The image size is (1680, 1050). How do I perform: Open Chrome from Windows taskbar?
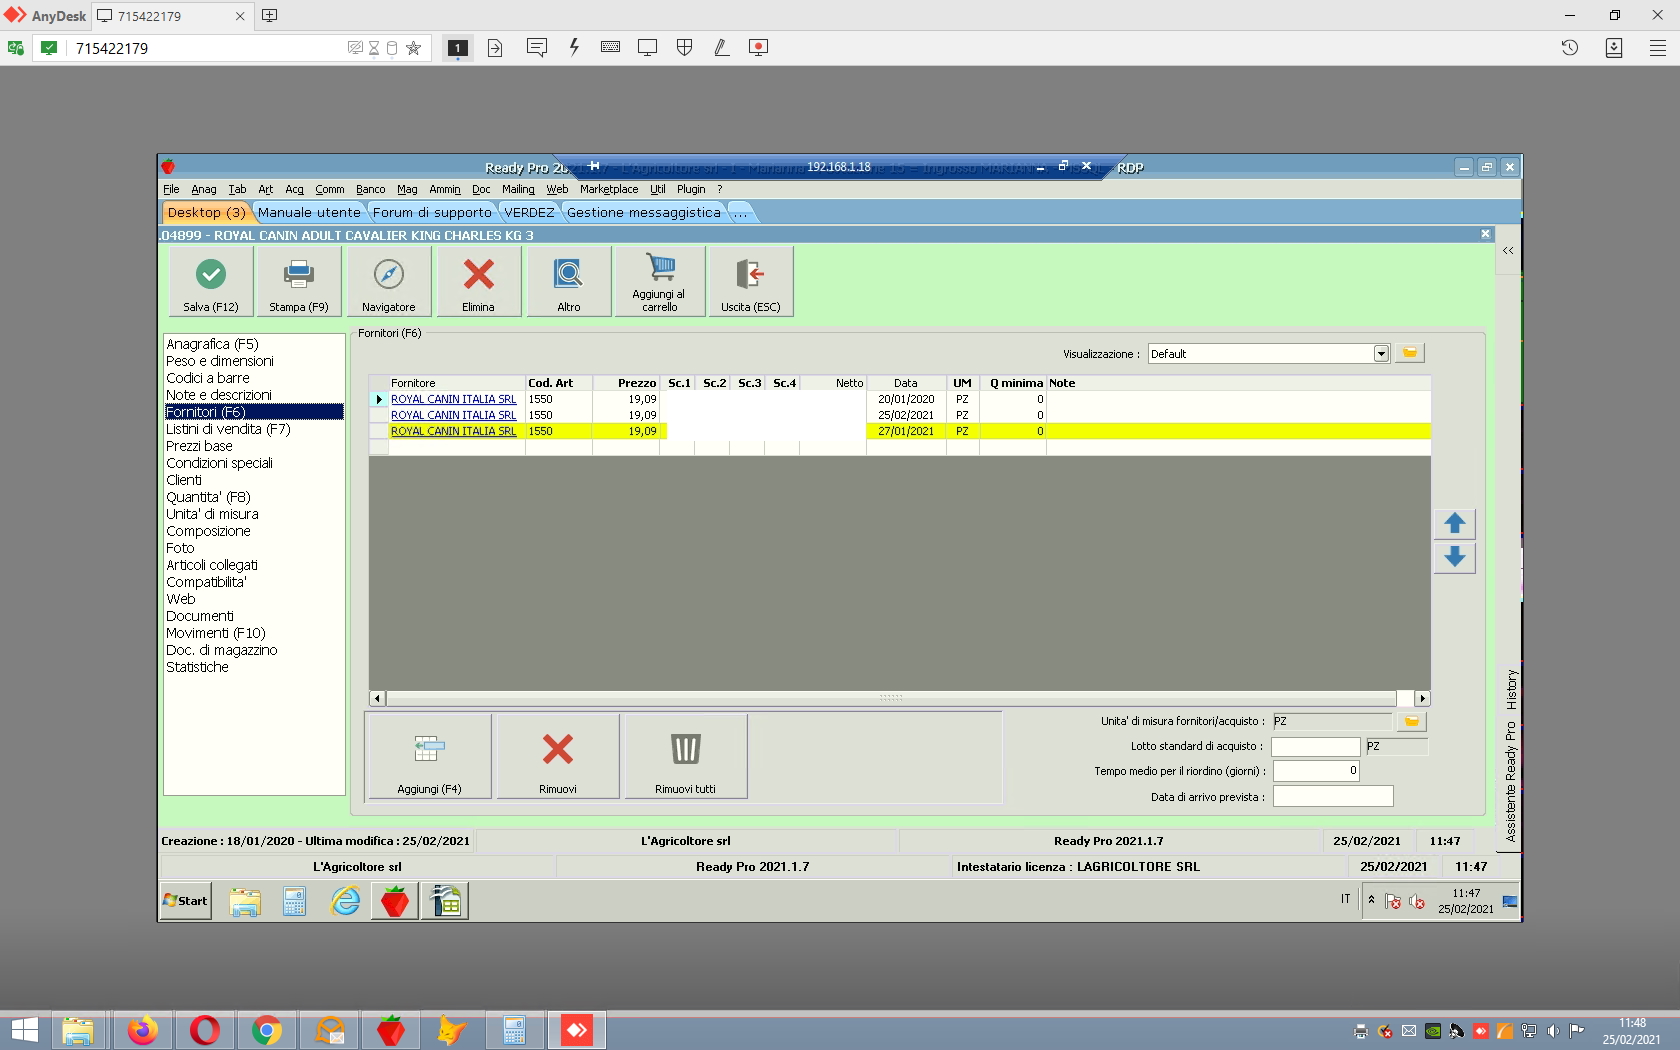tap(267, 1030)
